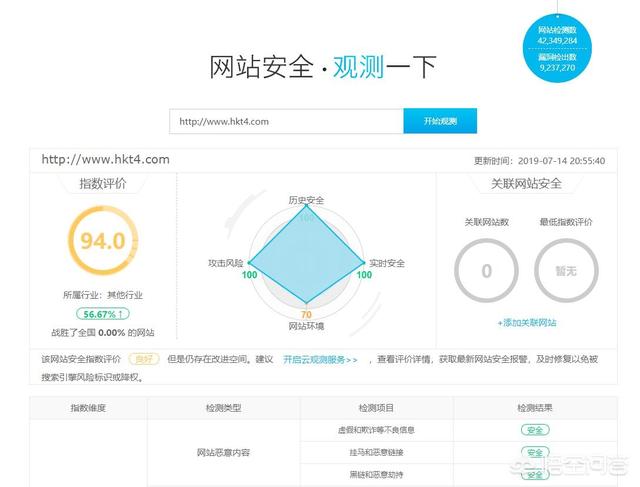640x487 pixels.
Task: Click the 最低指数评价 circle showing 暂无
Action: coord(566,271)
